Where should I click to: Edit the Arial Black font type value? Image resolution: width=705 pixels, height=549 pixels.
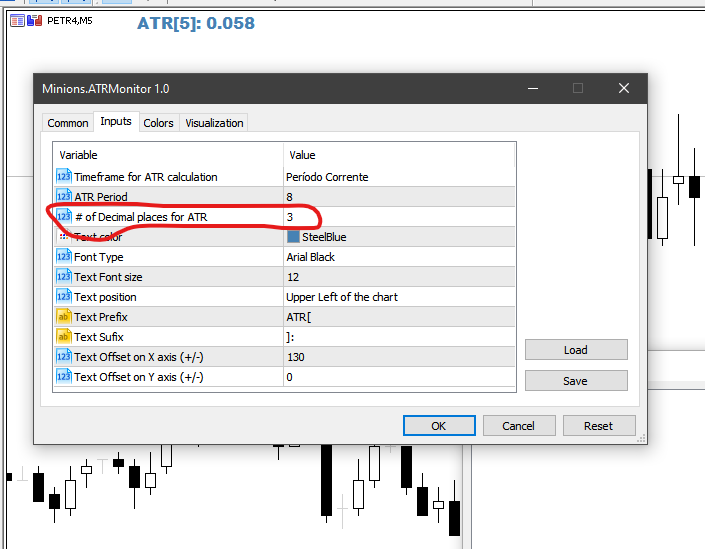click(399, 257)
